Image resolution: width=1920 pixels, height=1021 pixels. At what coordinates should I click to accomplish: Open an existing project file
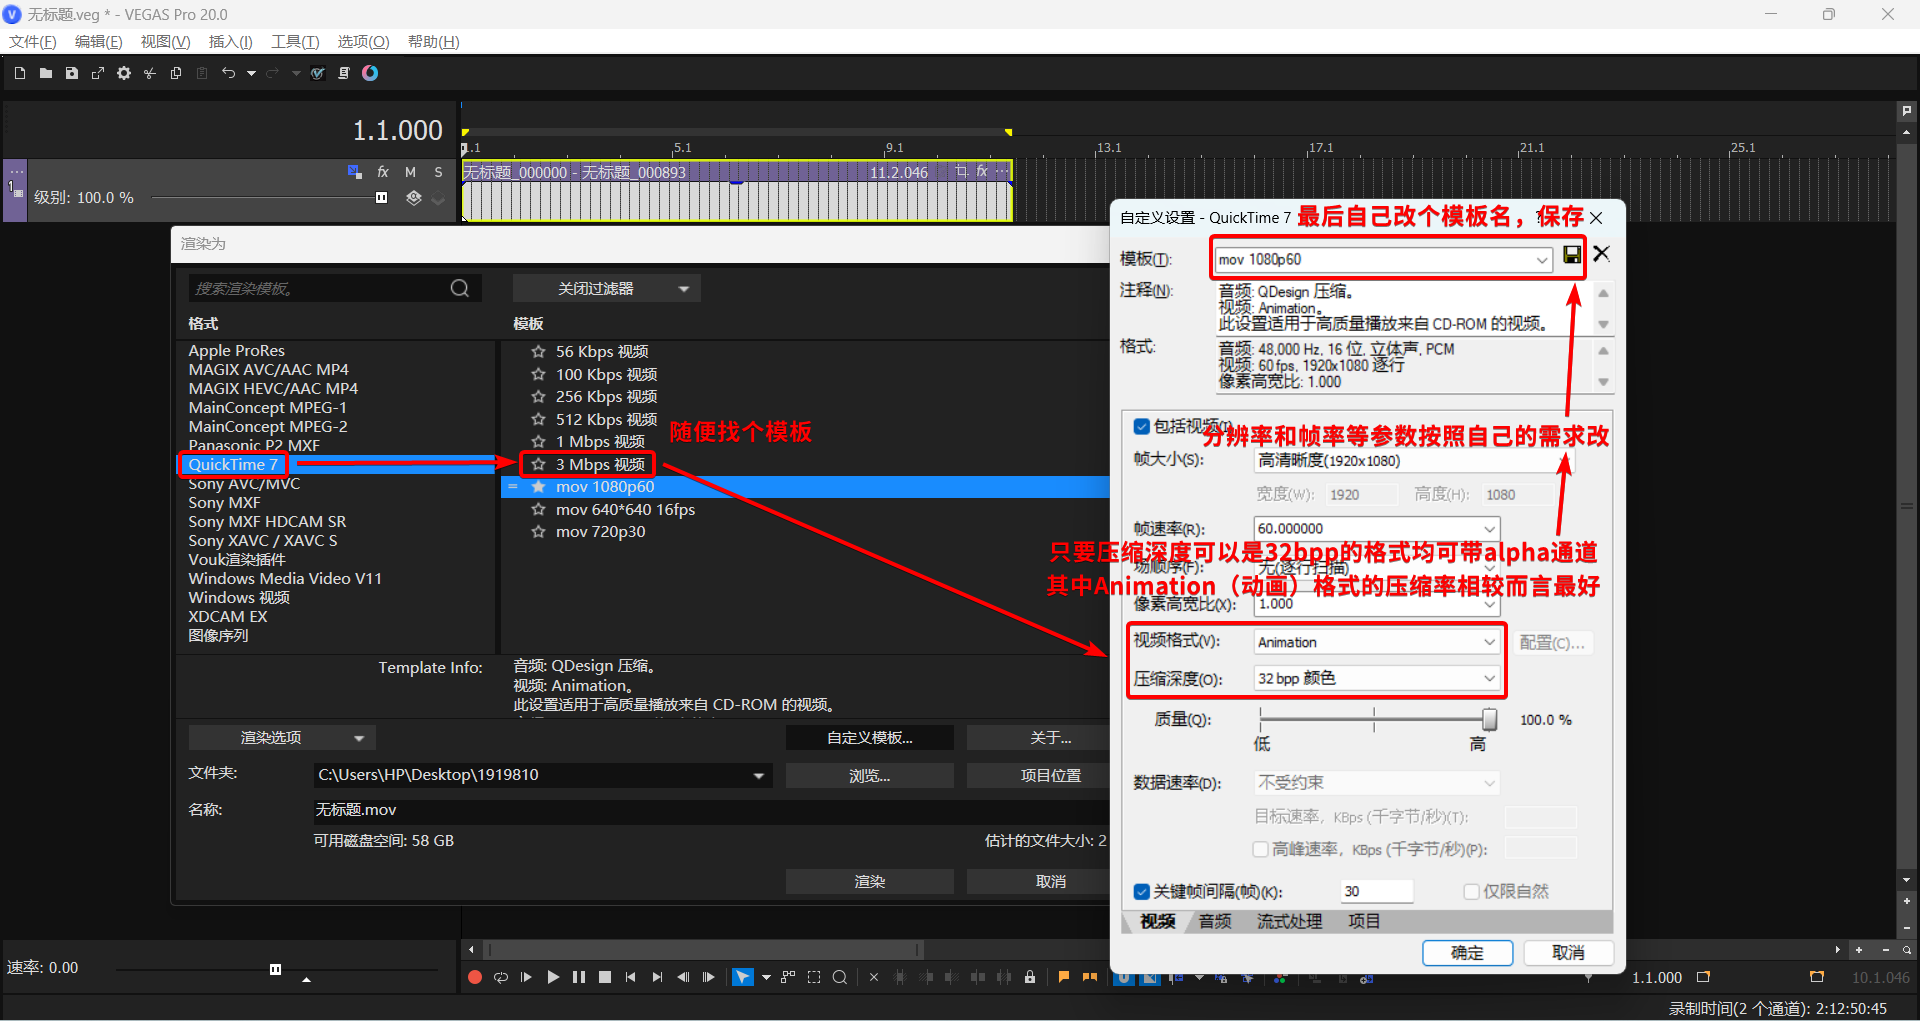point(45,72)
